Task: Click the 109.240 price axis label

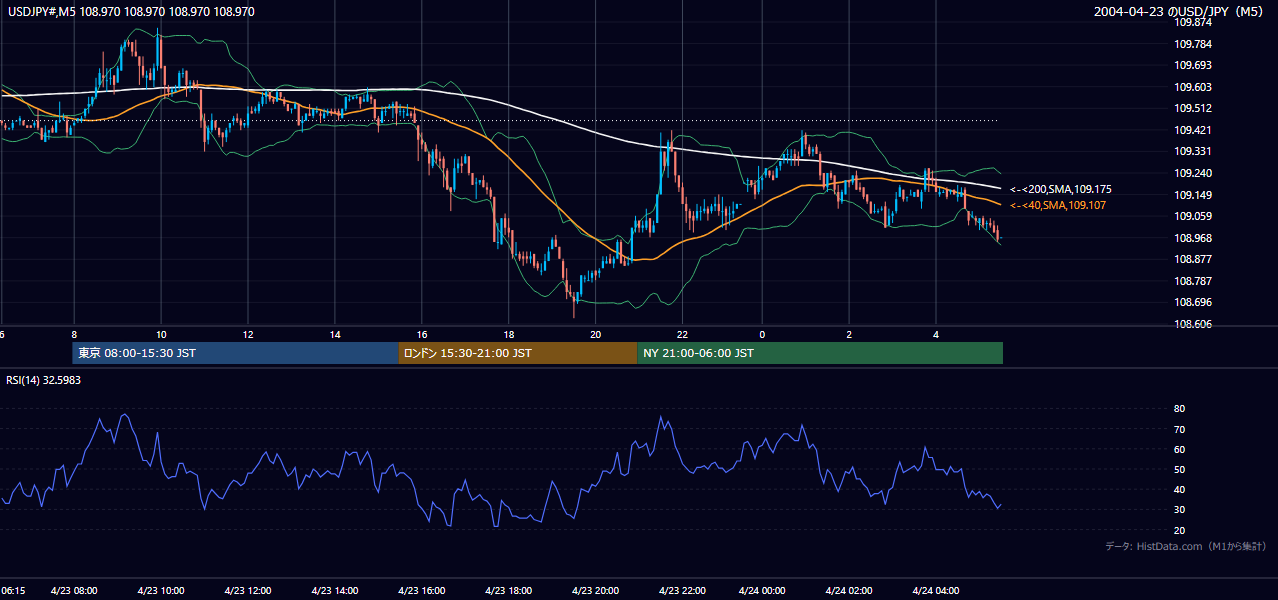Action: pos(1192,173)
